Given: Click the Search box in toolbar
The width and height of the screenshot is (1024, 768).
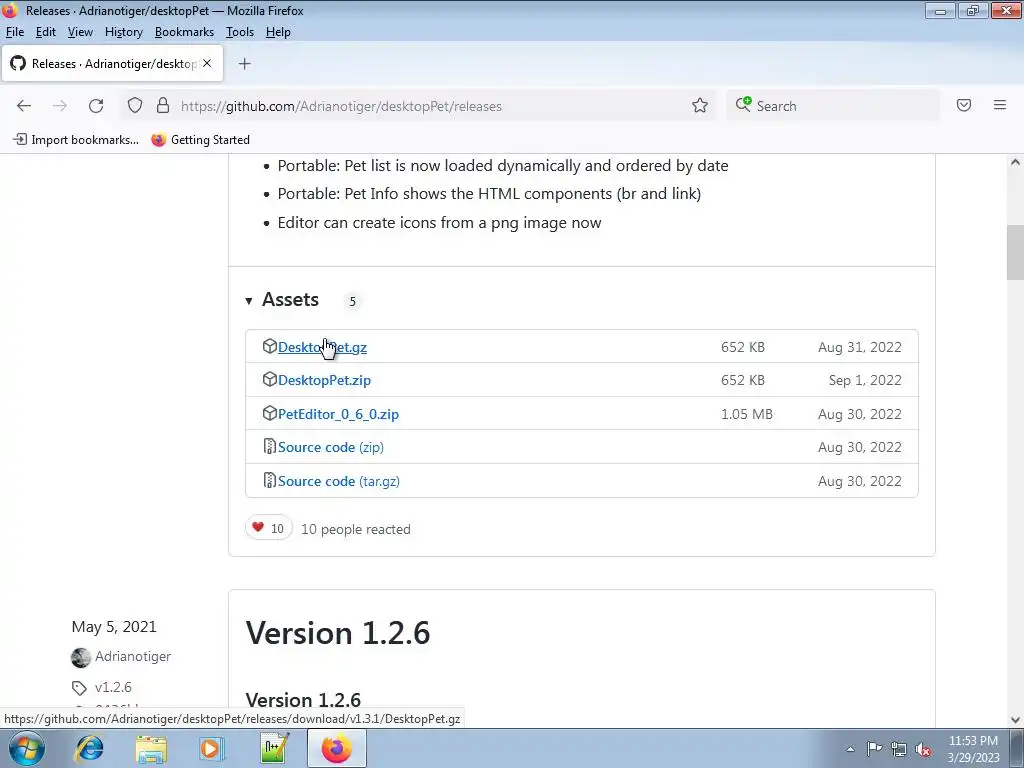Looking at the screenshot, I should click(833, 106).
